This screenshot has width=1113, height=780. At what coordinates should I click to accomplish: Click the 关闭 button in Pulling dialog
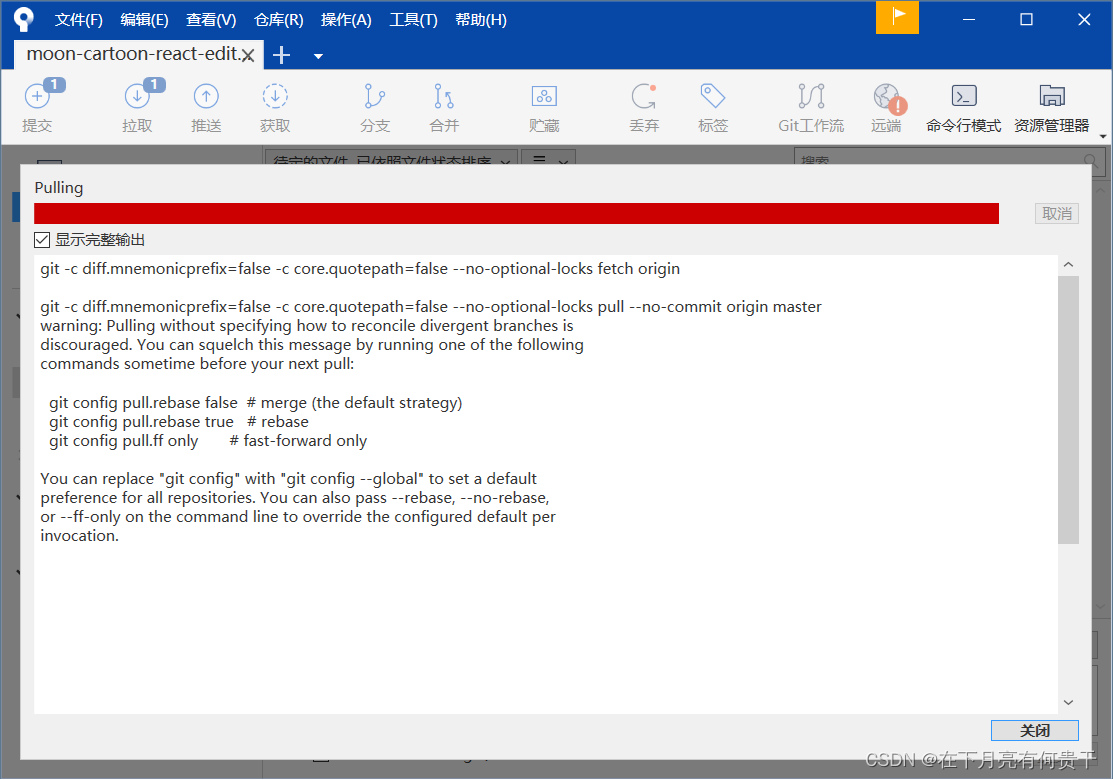1034,730
